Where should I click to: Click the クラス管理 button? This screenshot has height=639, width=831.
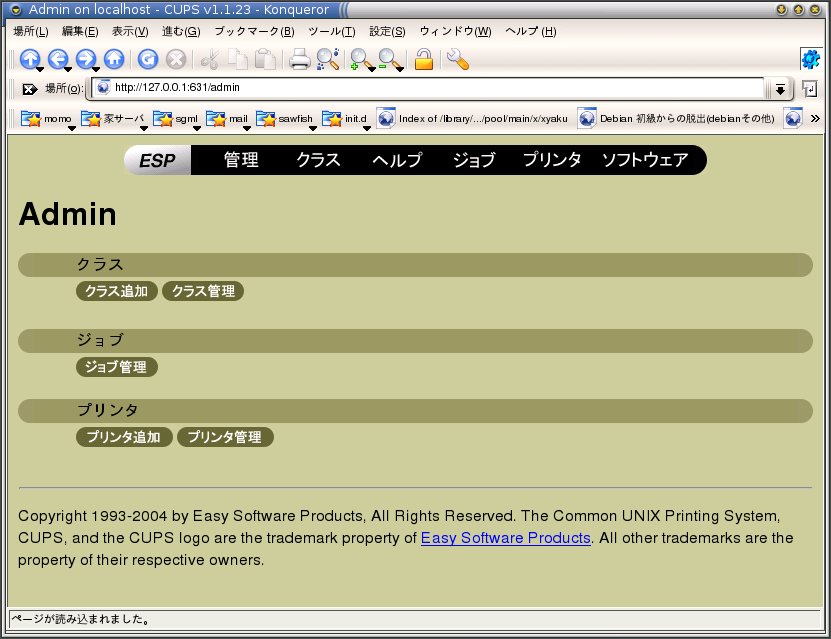pyautogui.click(x=203, y=291)
